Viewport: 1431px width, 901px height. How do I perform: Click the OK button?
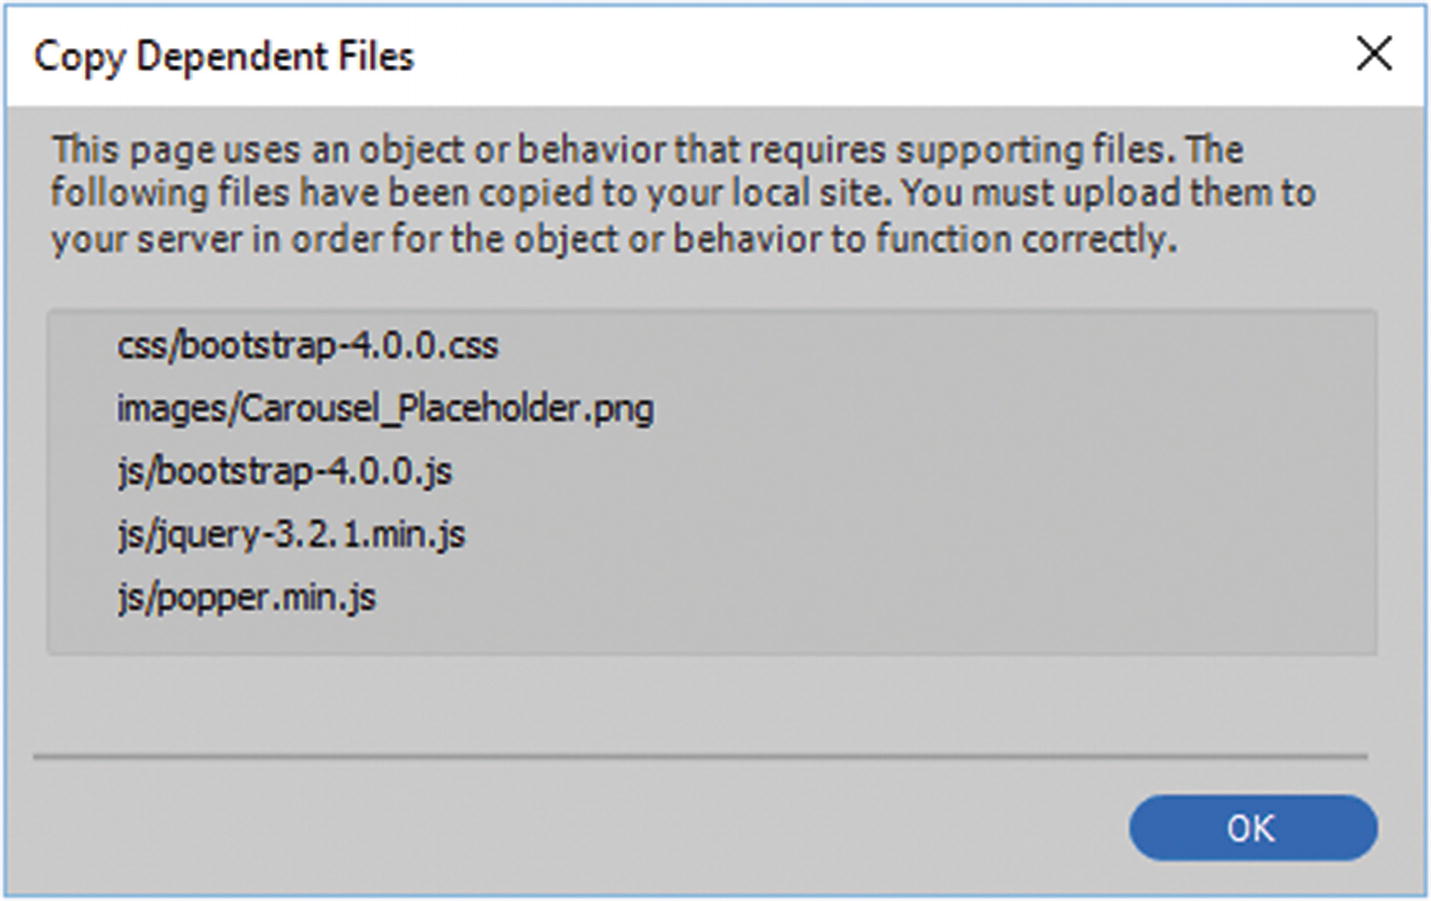pos(1252,828)
